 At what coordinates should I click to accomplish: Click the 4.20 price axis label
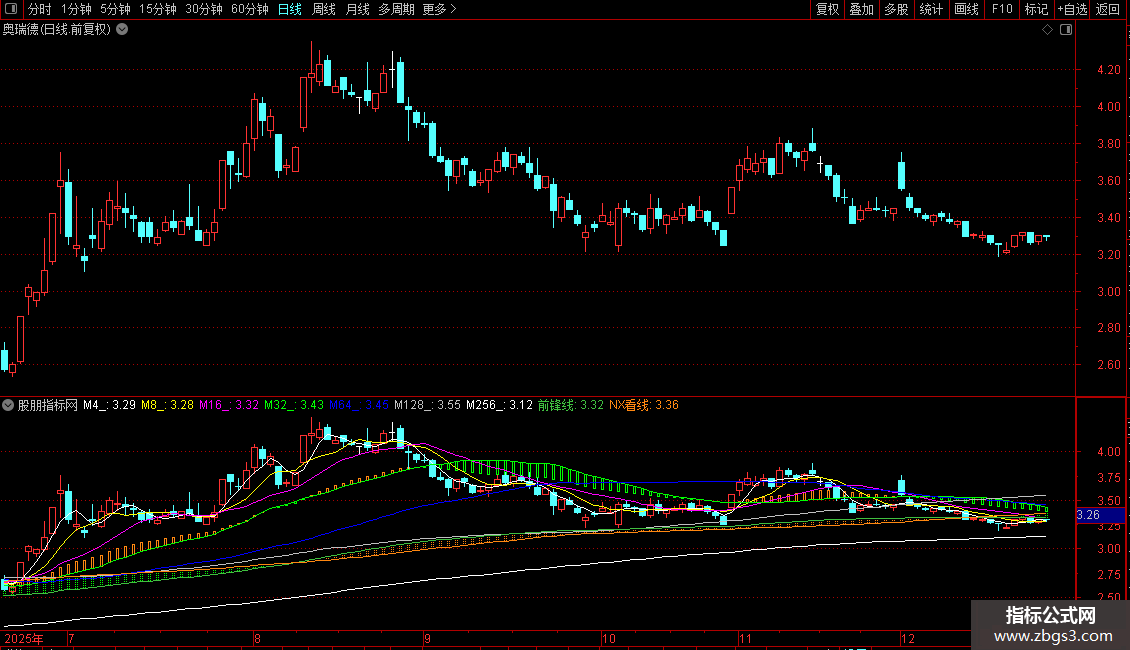(x=1108, y=70)
